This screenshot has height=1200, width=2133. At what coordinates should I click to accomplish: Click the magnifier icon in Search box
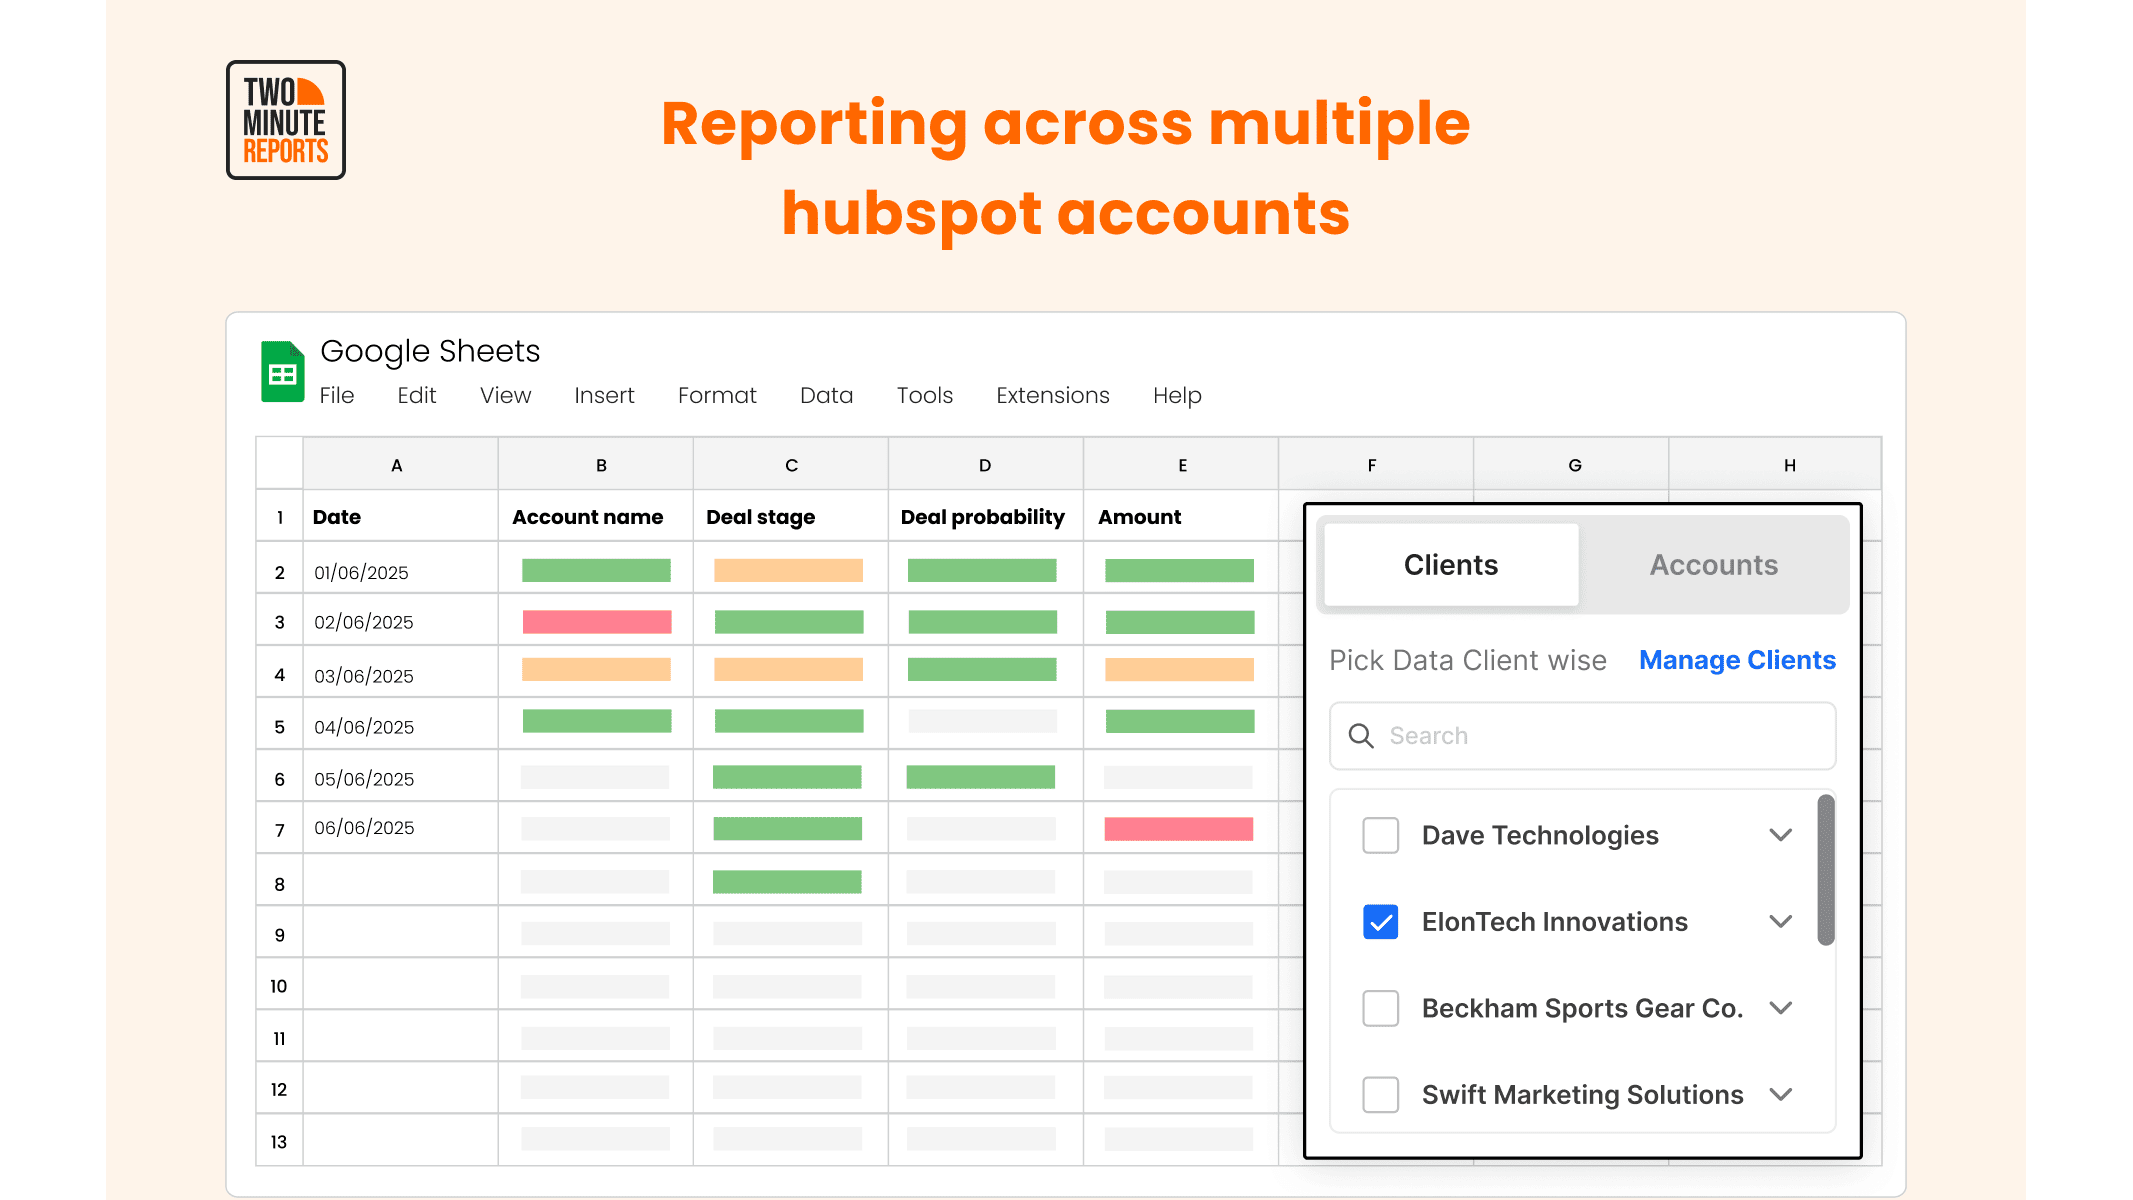pyautogui.click(x=1361, y=736)
